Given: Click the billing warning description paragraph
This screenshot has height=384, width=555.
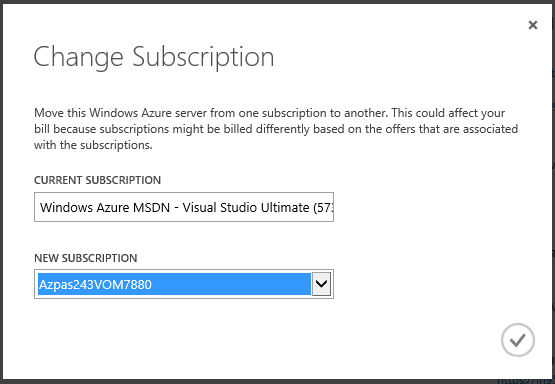Looking at the screenshot, I should click(x=276, y=129).
